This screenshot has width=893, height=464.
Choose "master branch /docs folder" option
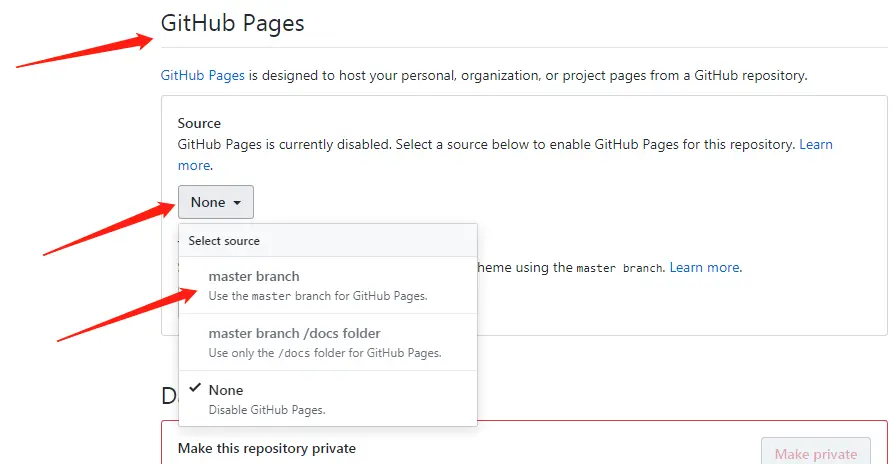pyautogui.click(x=294, y=333)
